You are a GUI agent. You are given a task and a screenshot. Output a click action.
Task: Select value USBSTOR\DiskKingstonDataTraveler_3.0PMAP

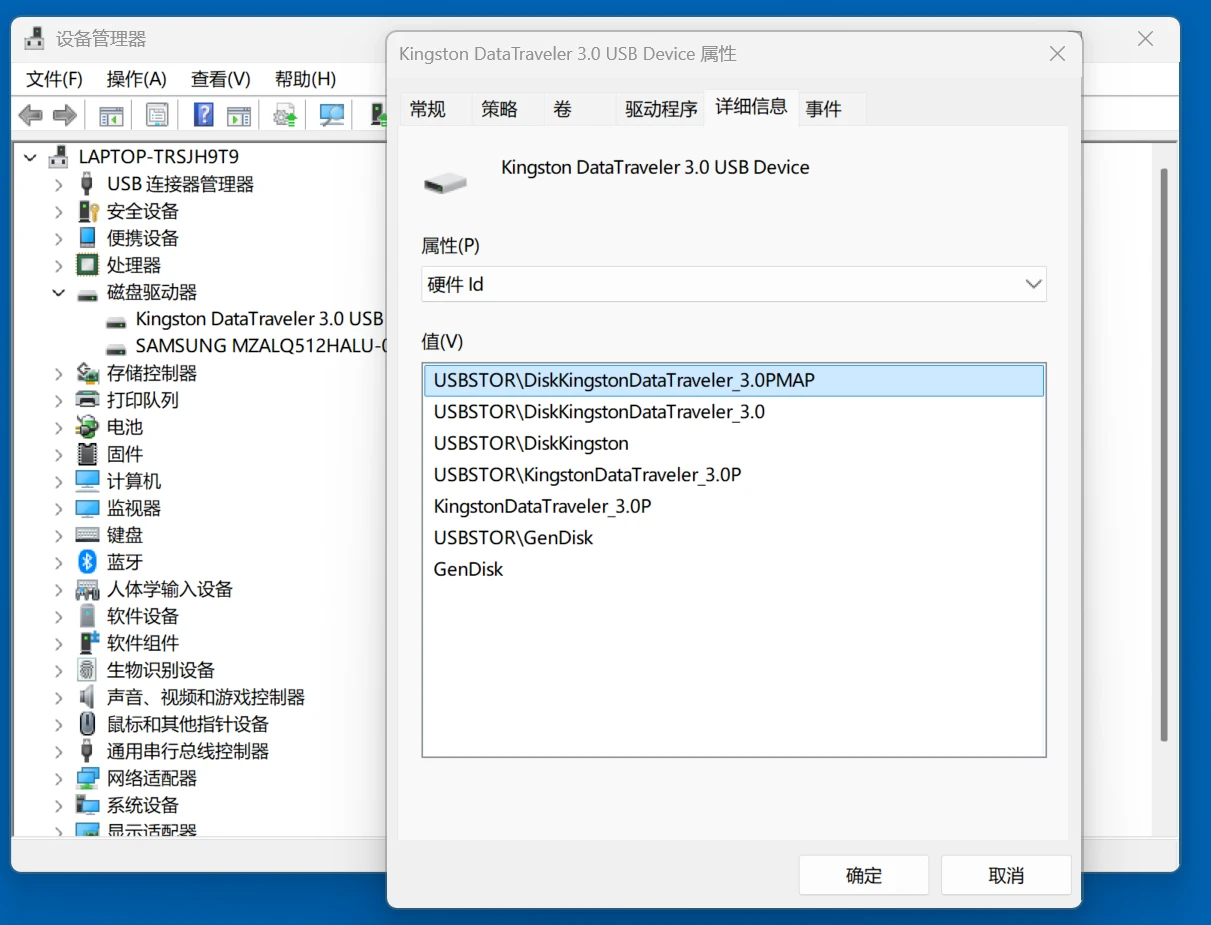pyautogui.click(x=734, y=380)
